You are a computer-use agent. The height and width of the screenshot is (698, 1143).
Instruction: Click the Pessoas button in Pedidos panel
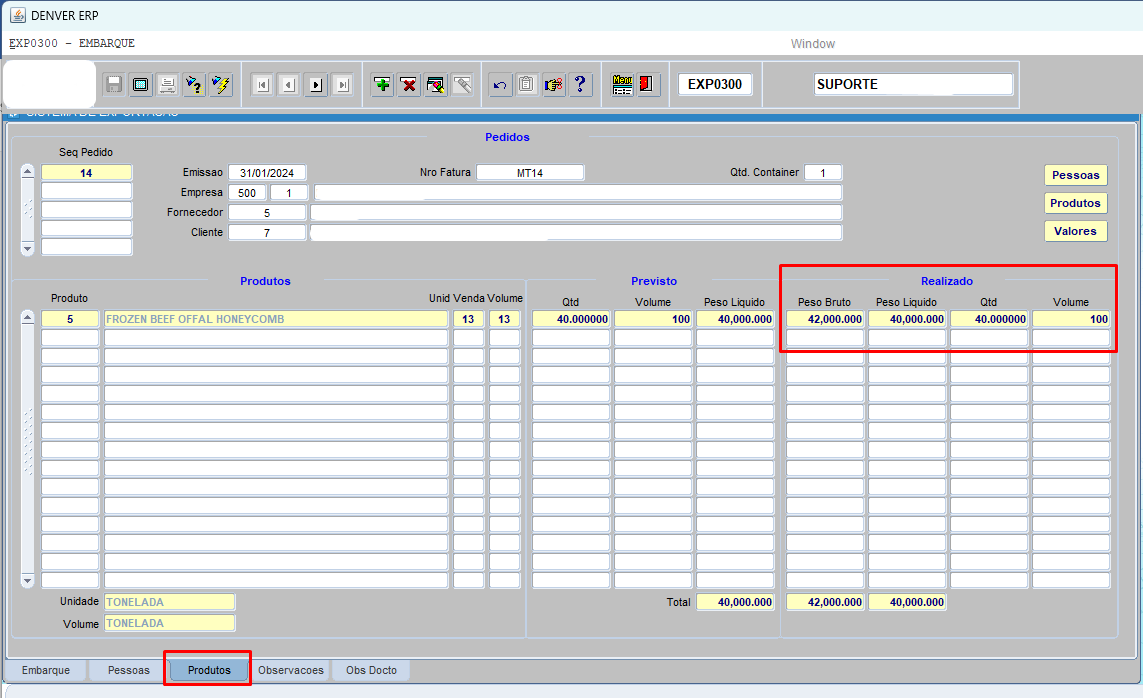click(x=1075, y=175)
